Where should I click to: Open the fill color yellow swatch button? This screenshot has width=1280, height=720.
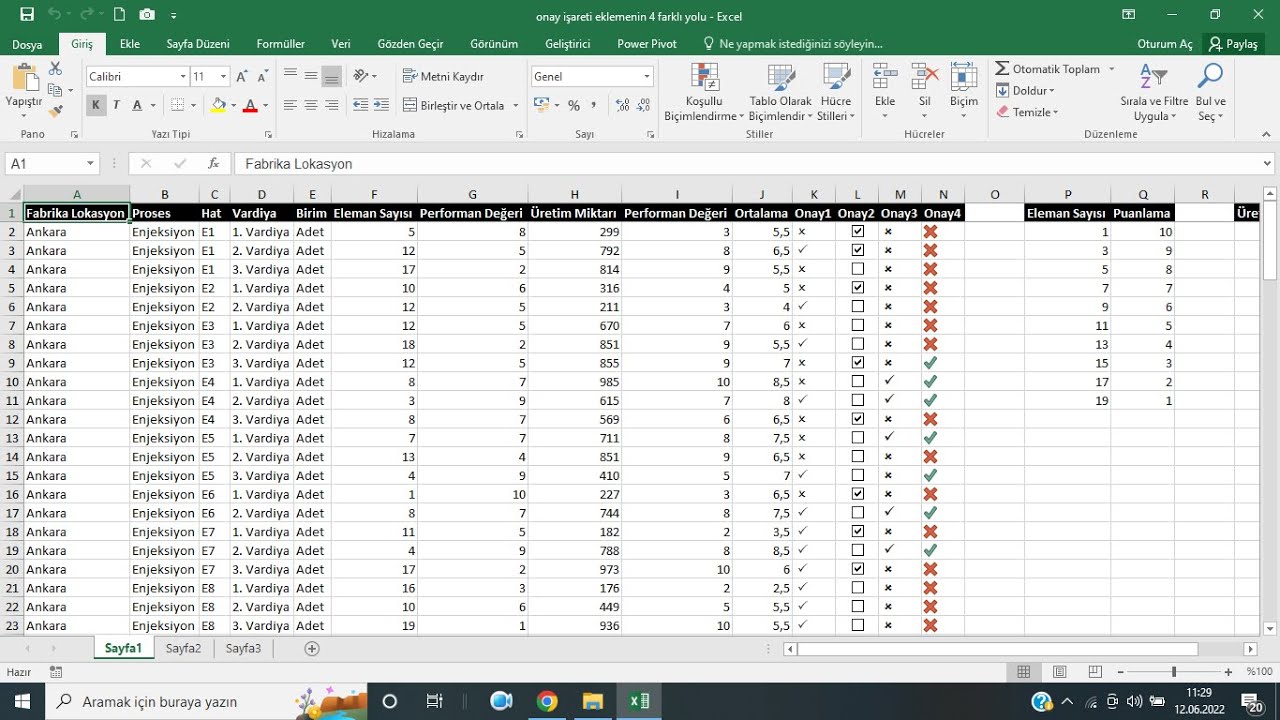(219, 105)
